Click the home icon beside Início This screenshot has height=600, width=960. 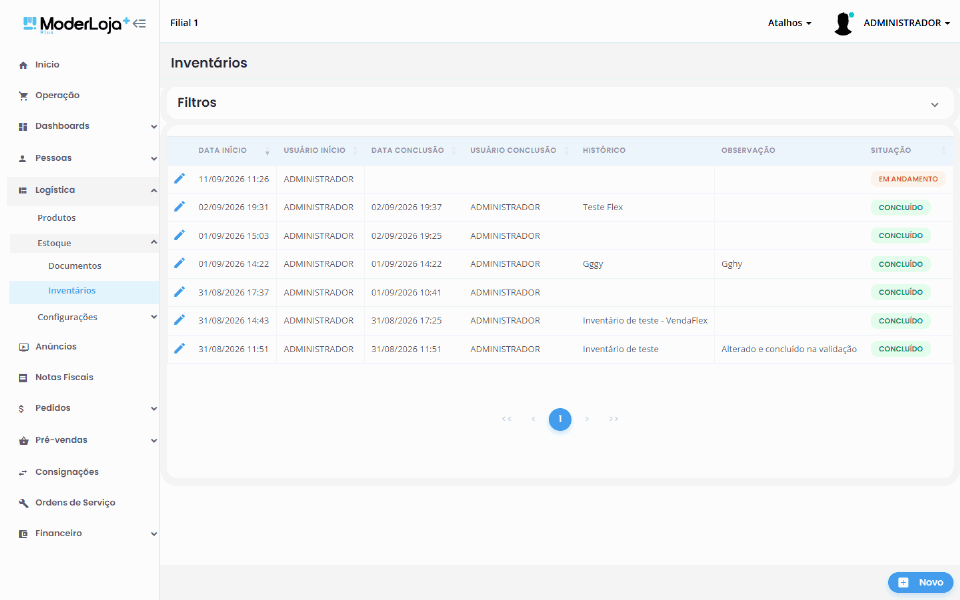pyautogui.click(x=23, y=65)
